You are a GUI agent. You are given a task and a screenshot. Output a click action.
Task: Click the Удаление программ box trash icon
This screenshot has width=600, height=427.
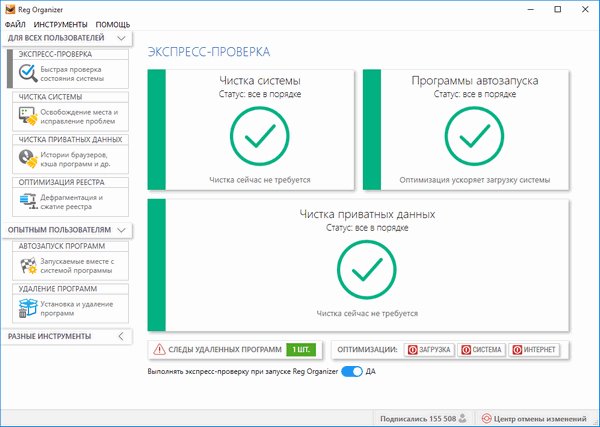tap(28, 308)
